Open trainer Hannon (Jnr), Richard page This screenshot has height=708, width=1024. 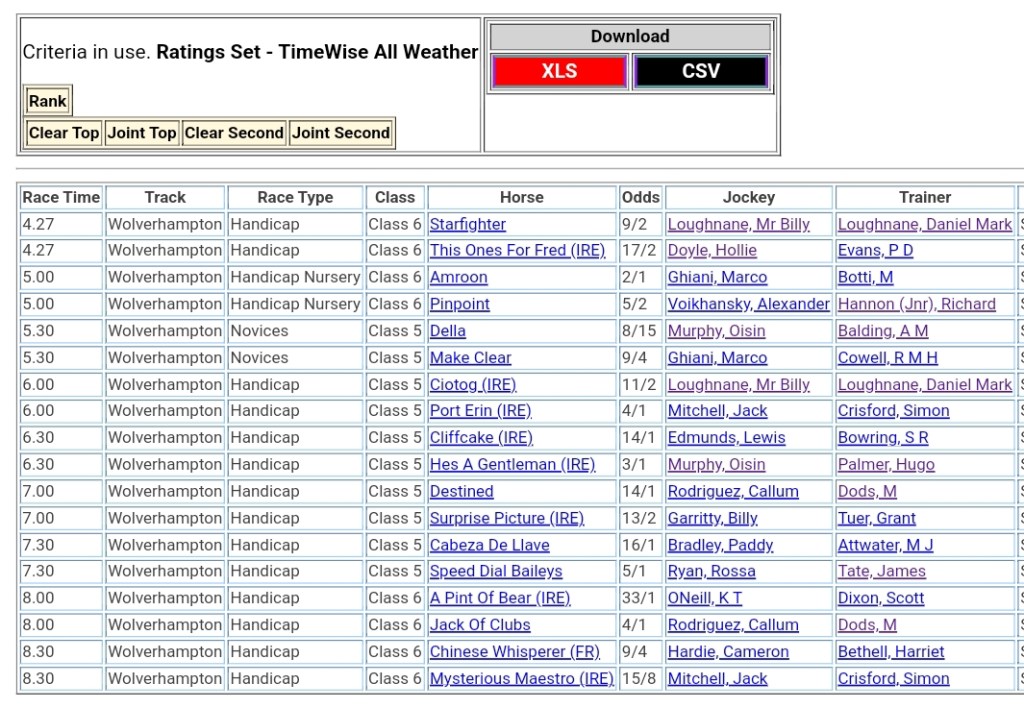point(916,304)
